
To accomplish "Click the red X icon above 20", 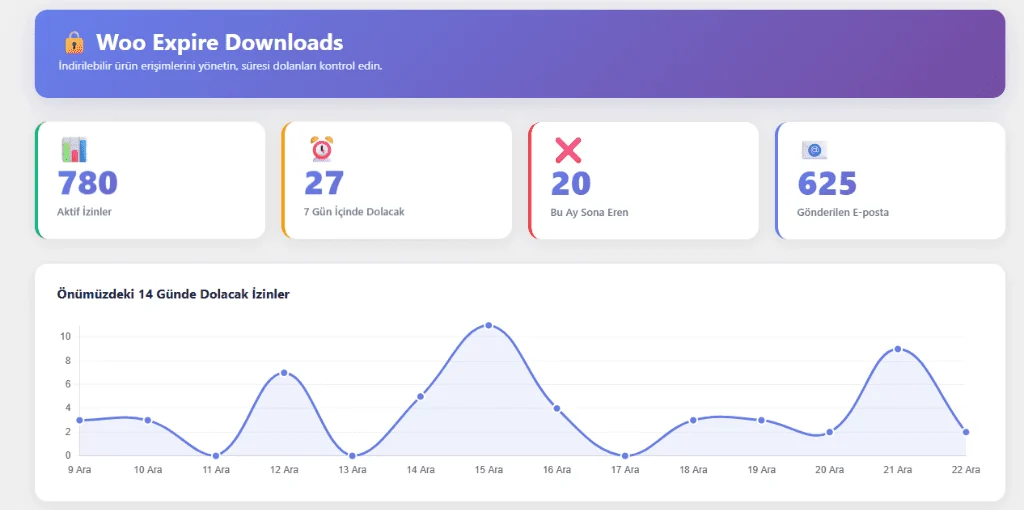I will click(x=568, y=150).
